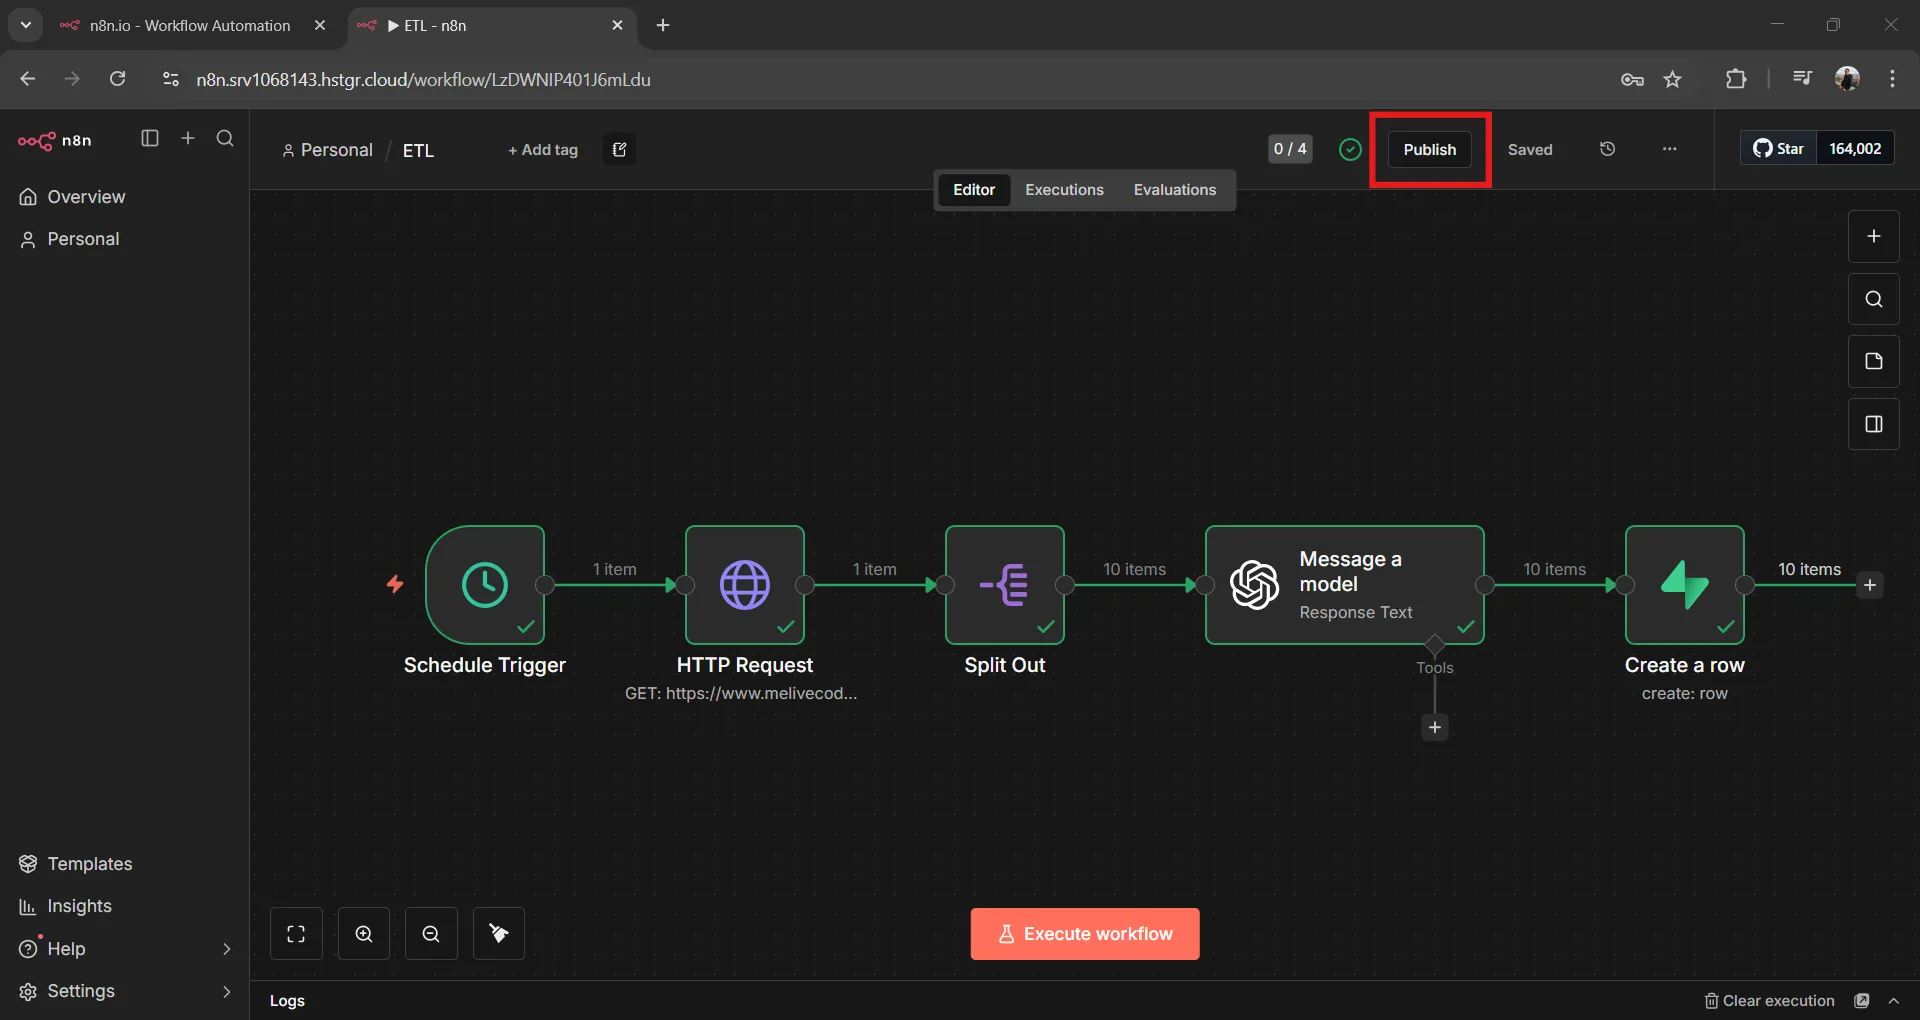Open the Schedule Trigger node

(x=486, y=585)
